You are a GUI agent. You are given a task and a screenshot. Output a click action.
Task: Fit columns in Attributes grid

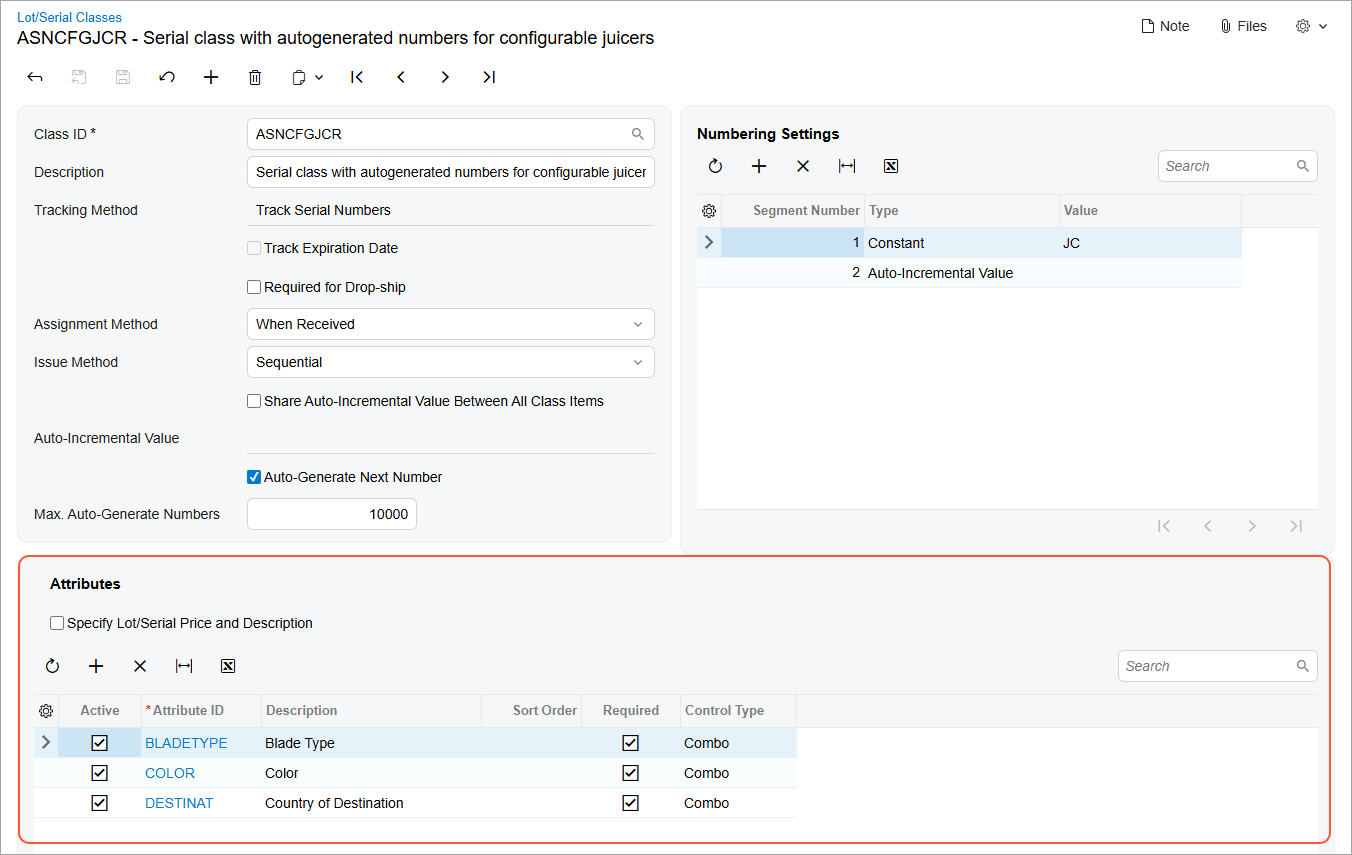(x=184, y=666)
